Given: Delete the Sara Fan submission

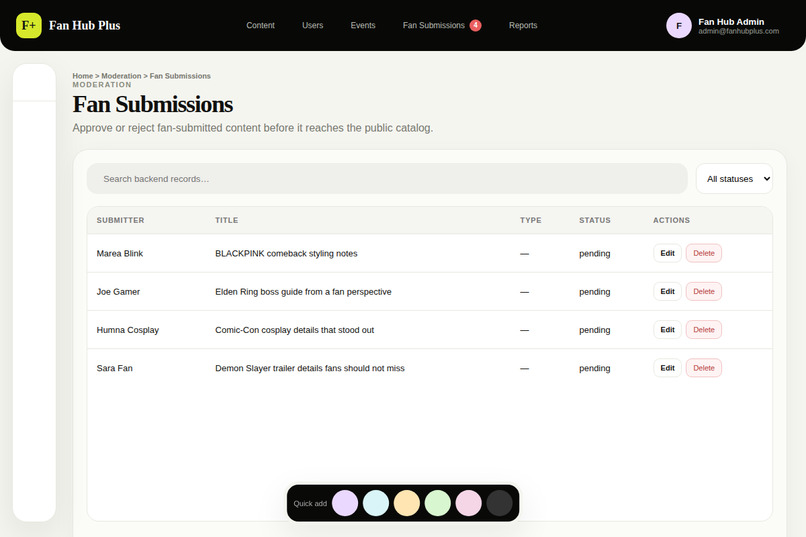Looking at the screenshot, I should tap(704, 368).
